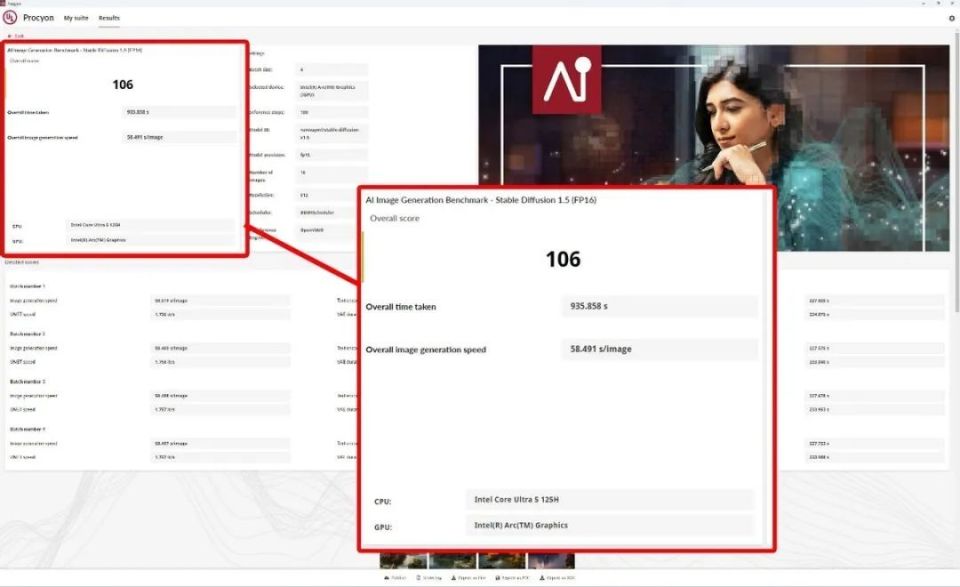Click the Detailed scores section heading
Screen dimensions: 960x587
click(x=22, y=262)
